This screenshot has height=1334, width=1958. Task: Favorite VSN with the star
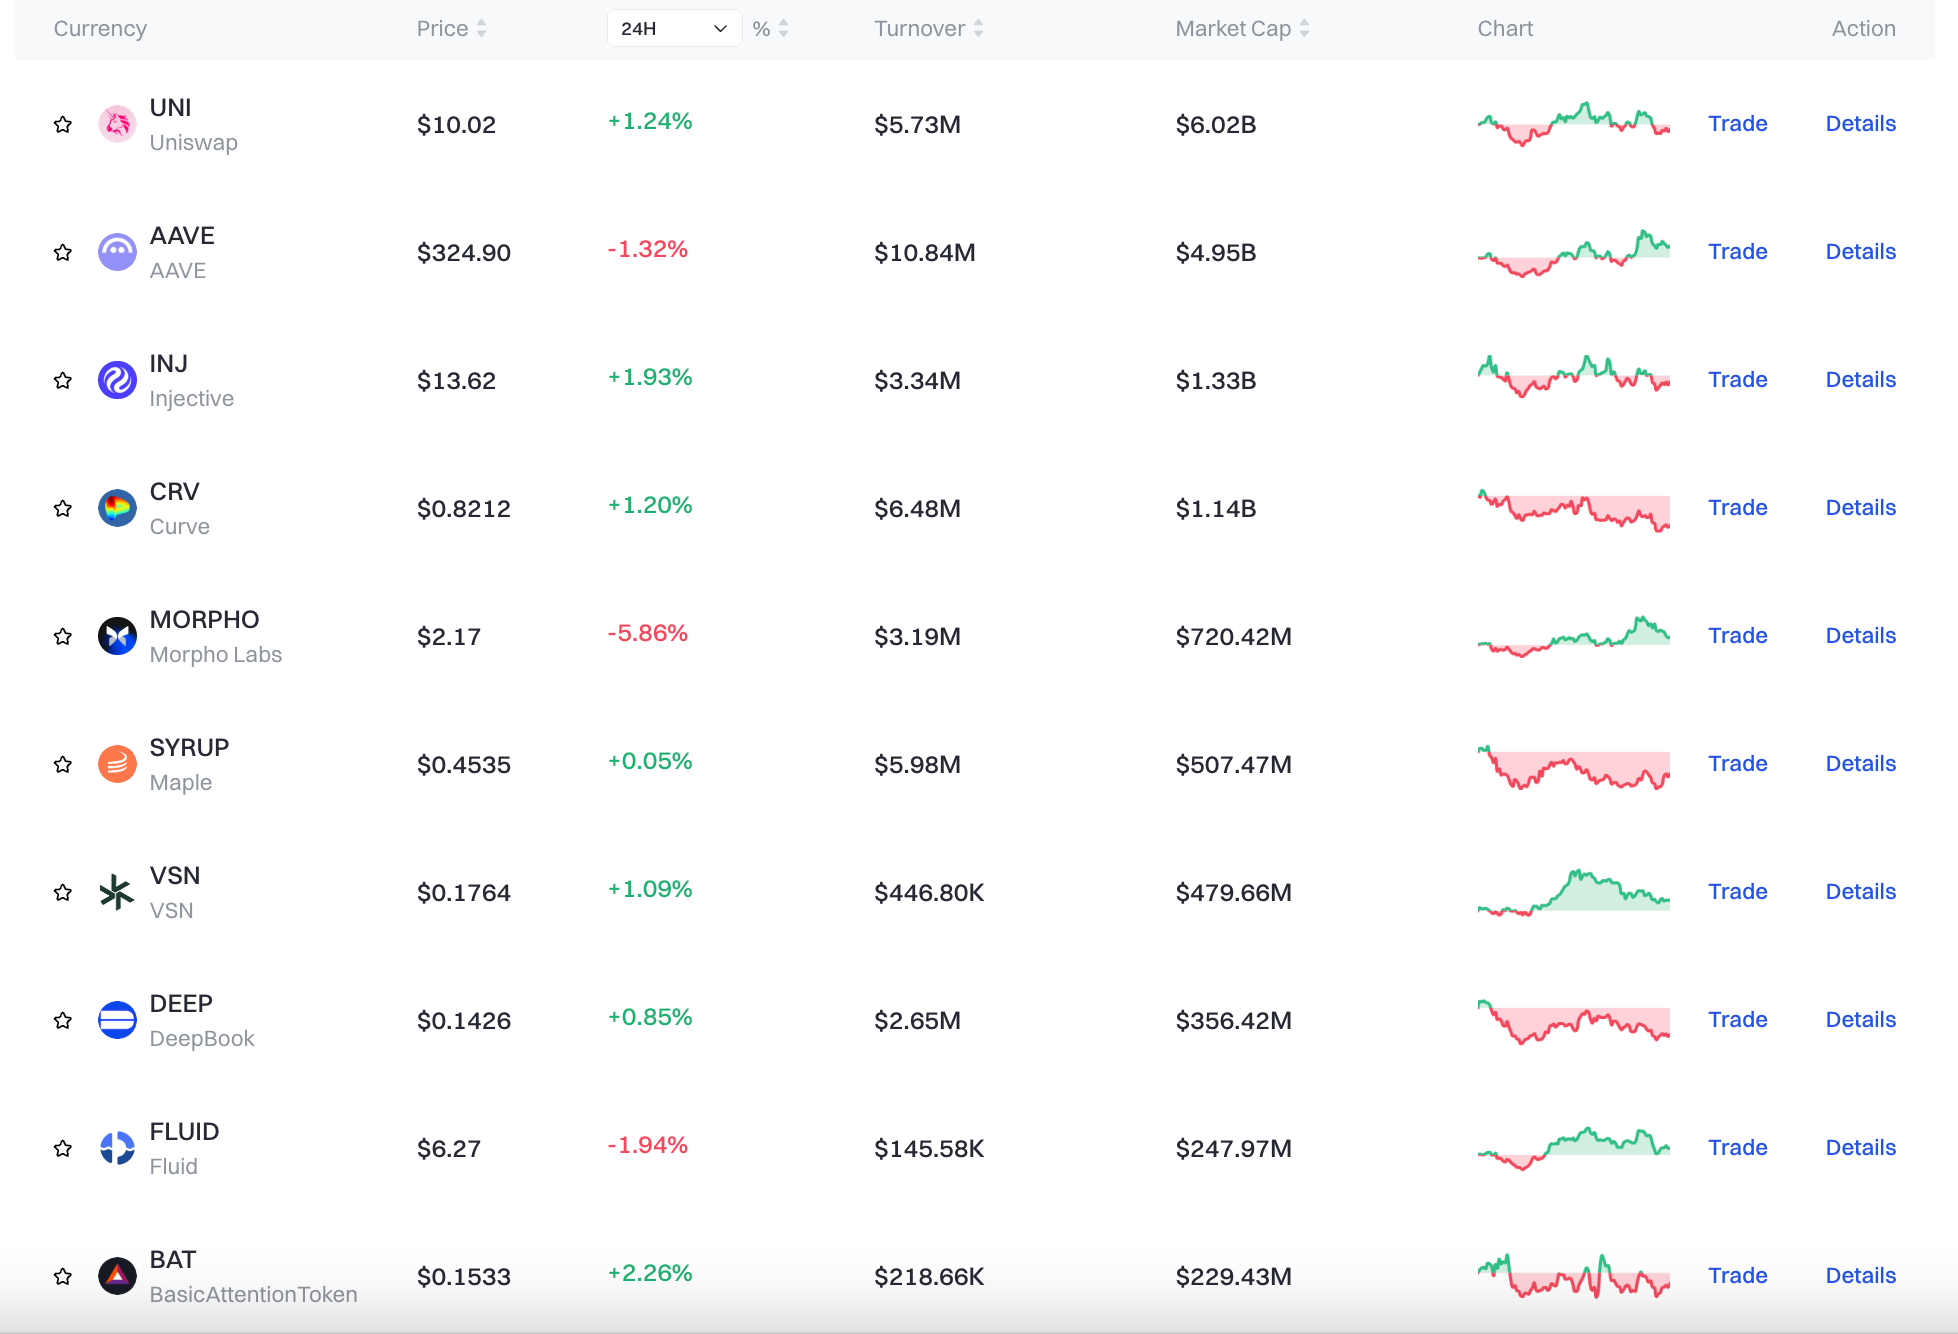click(x=63, y=892)
